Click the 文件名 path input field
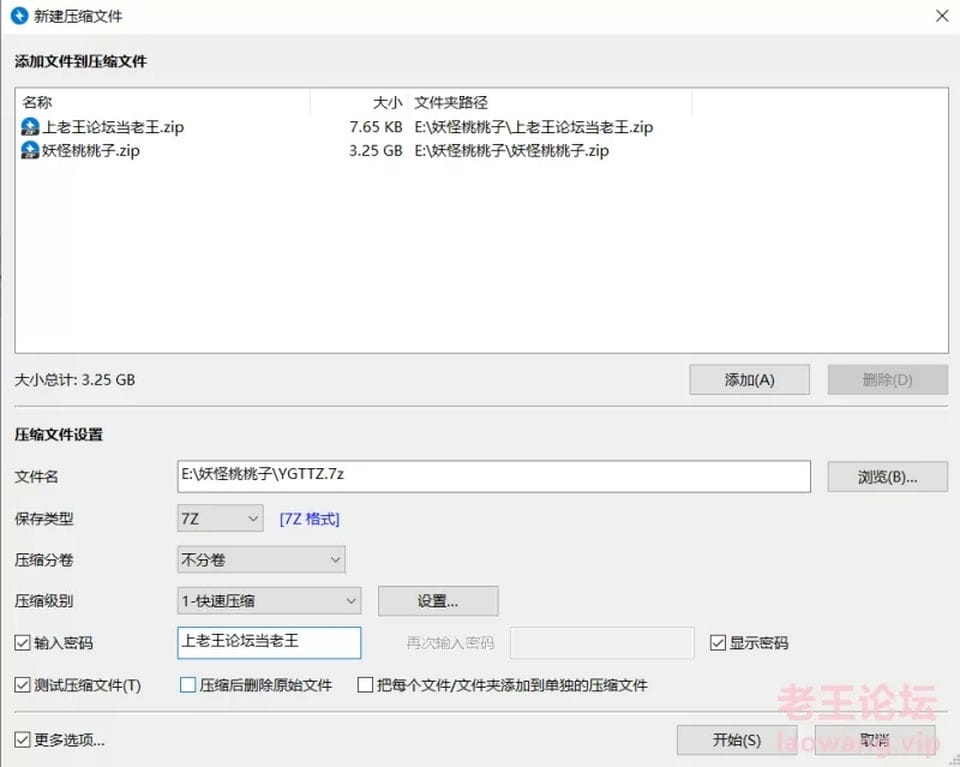 point(494,476)
